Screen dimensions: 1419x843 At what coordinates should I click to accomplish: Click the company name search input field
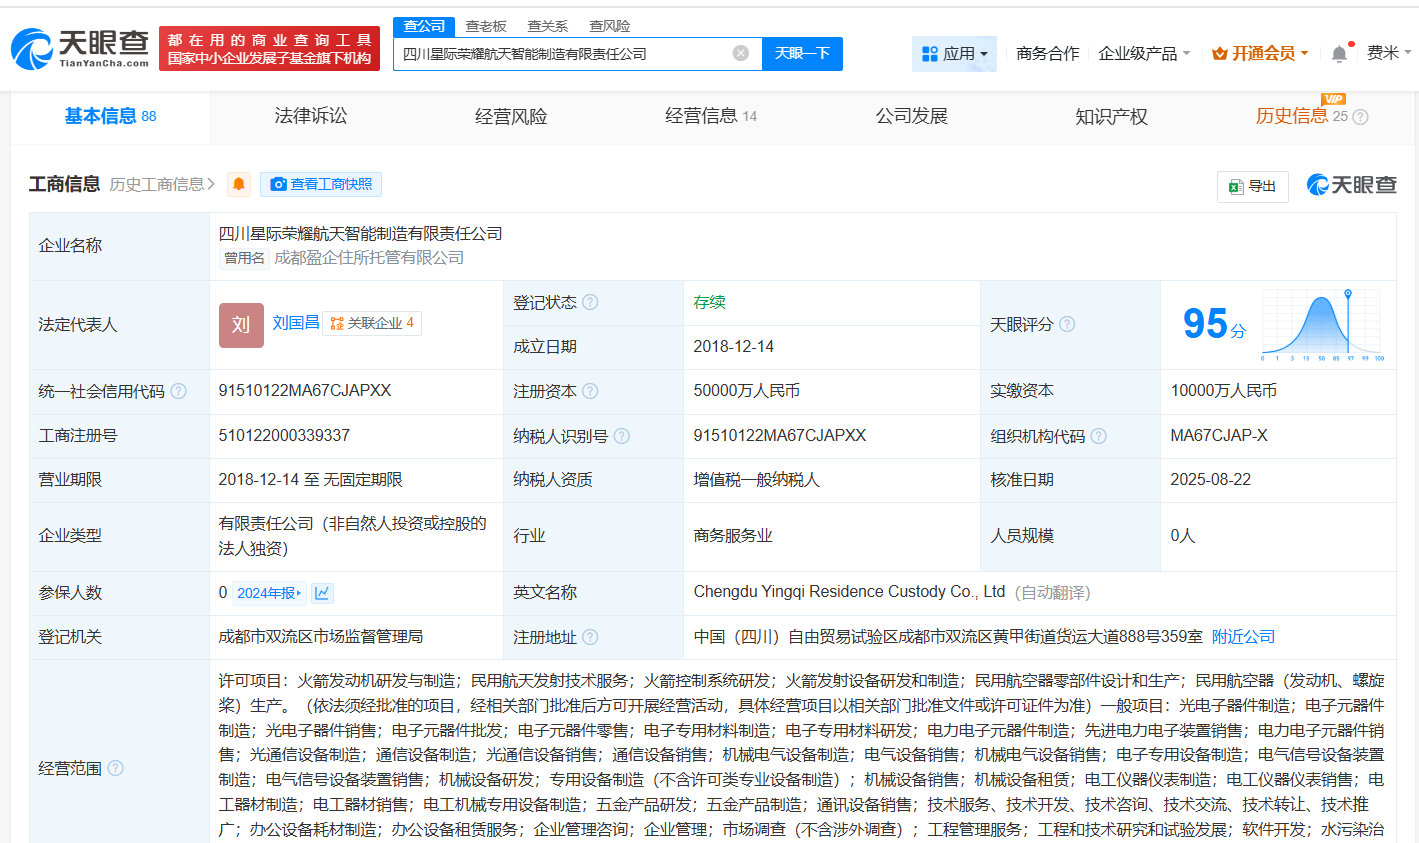pos(560,53)
